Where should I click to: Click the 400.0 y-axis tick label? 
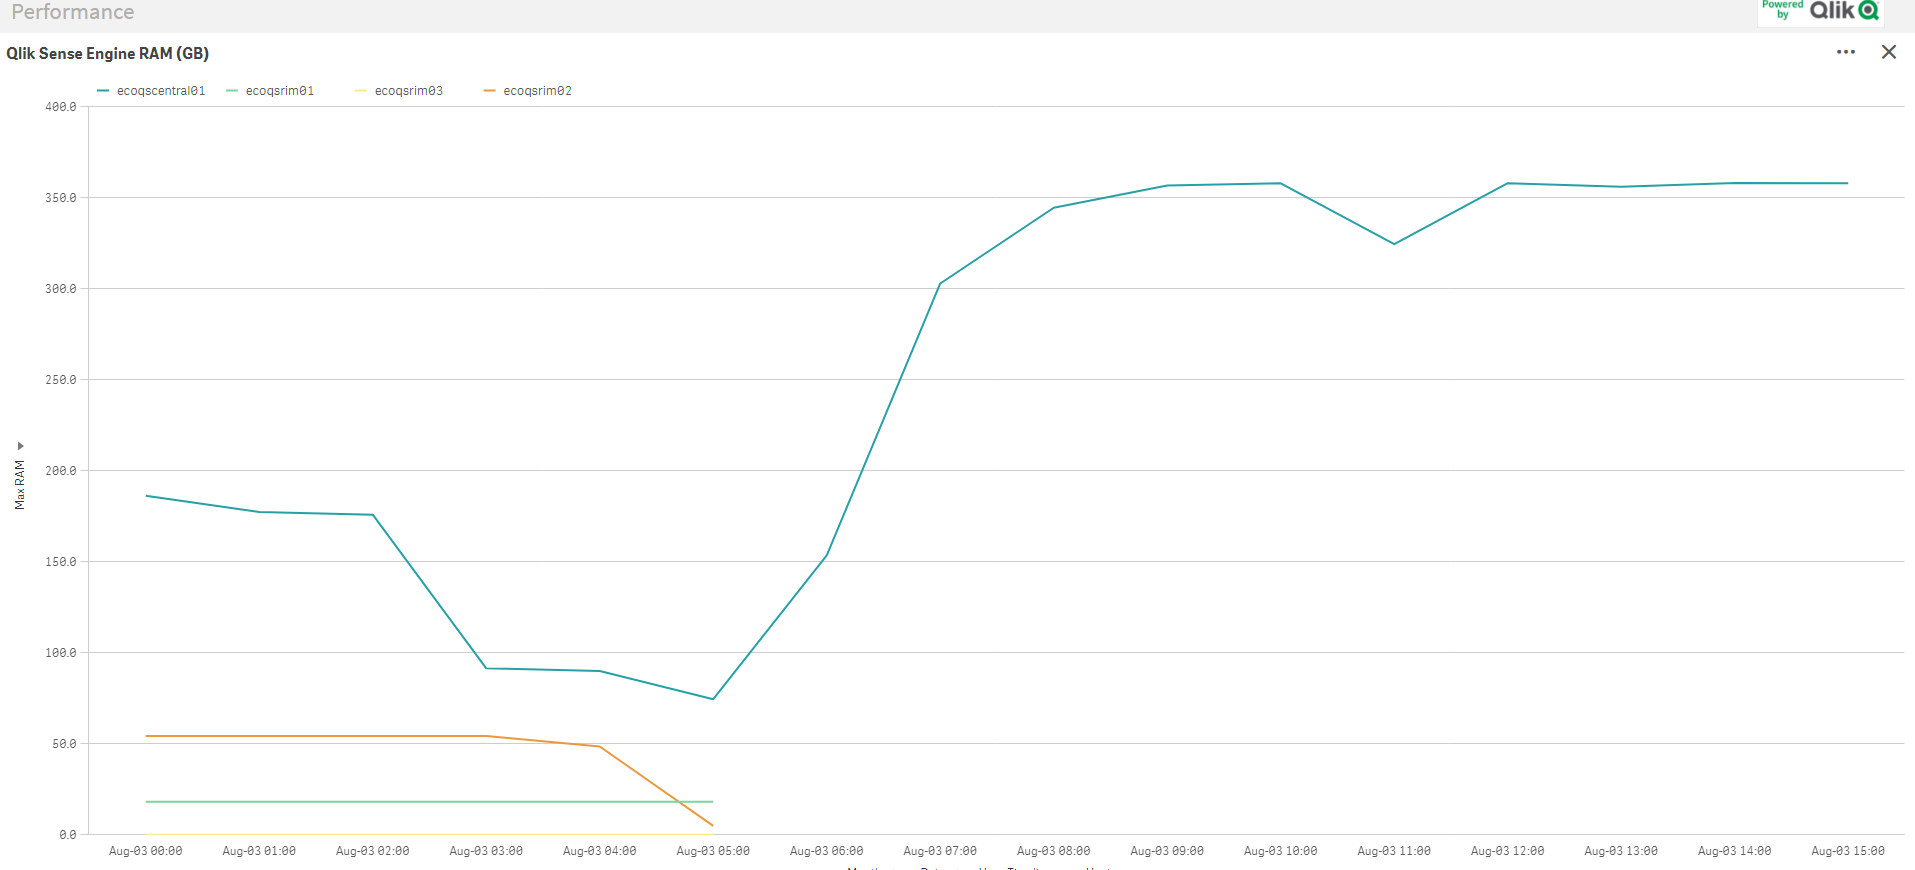(61, 107)
